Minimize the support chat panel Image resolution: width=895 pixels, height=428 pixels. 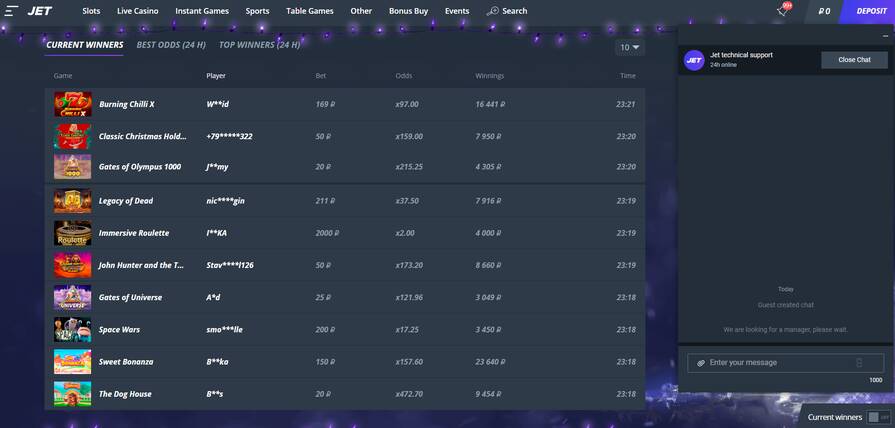tap(884, 36)
